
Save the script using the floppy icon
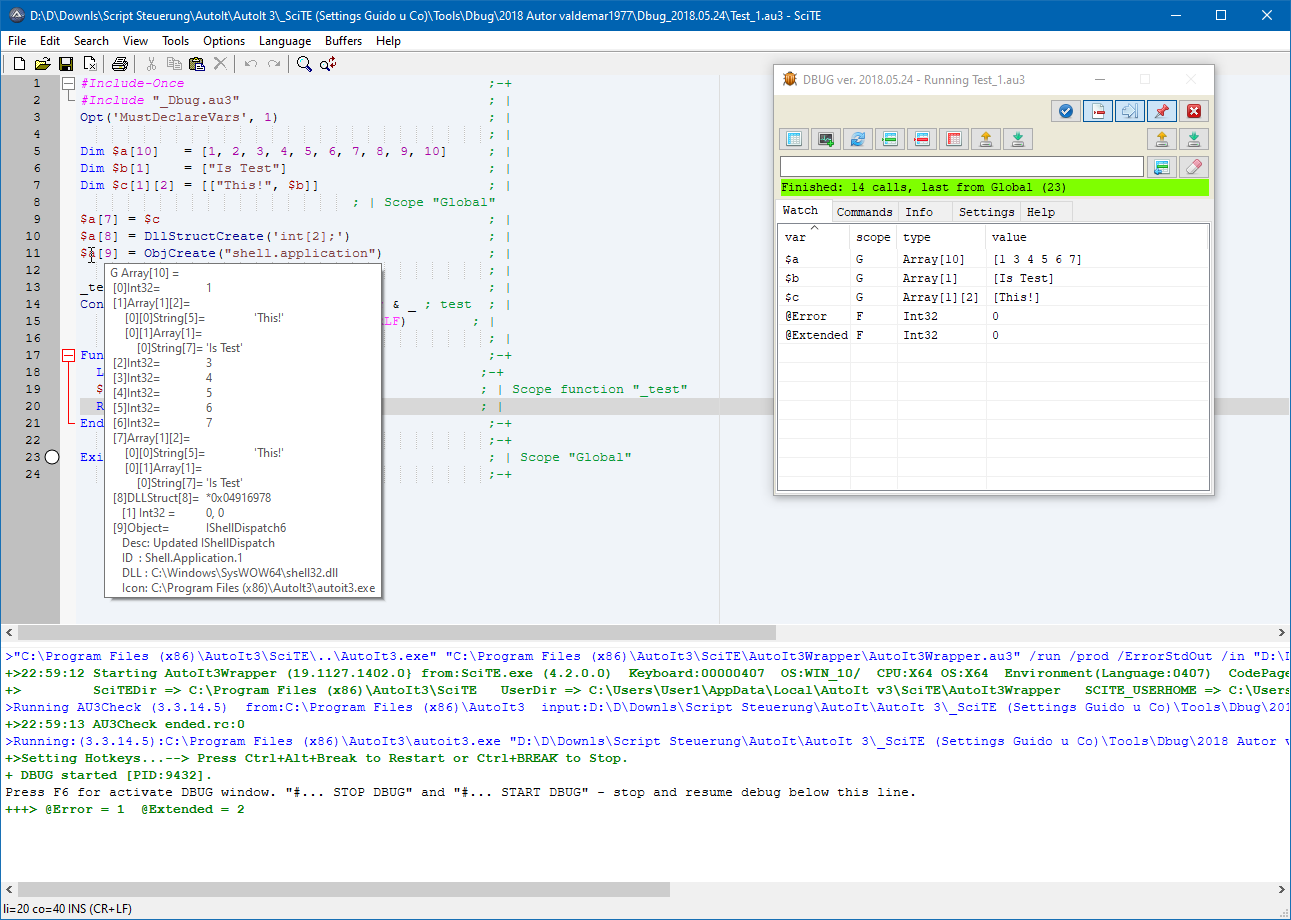66,64
